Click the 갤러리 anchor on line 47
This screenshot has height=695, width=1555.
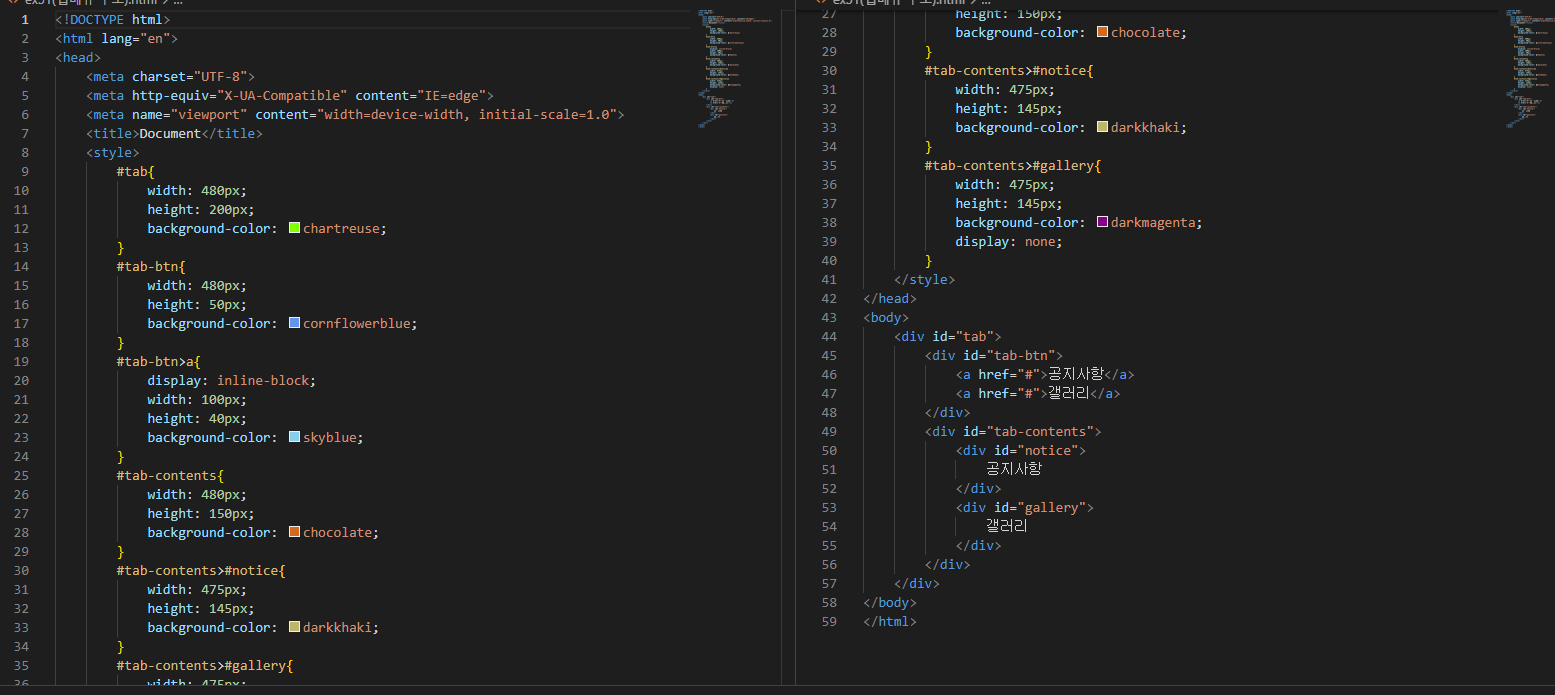click(x=1038, y=393)
